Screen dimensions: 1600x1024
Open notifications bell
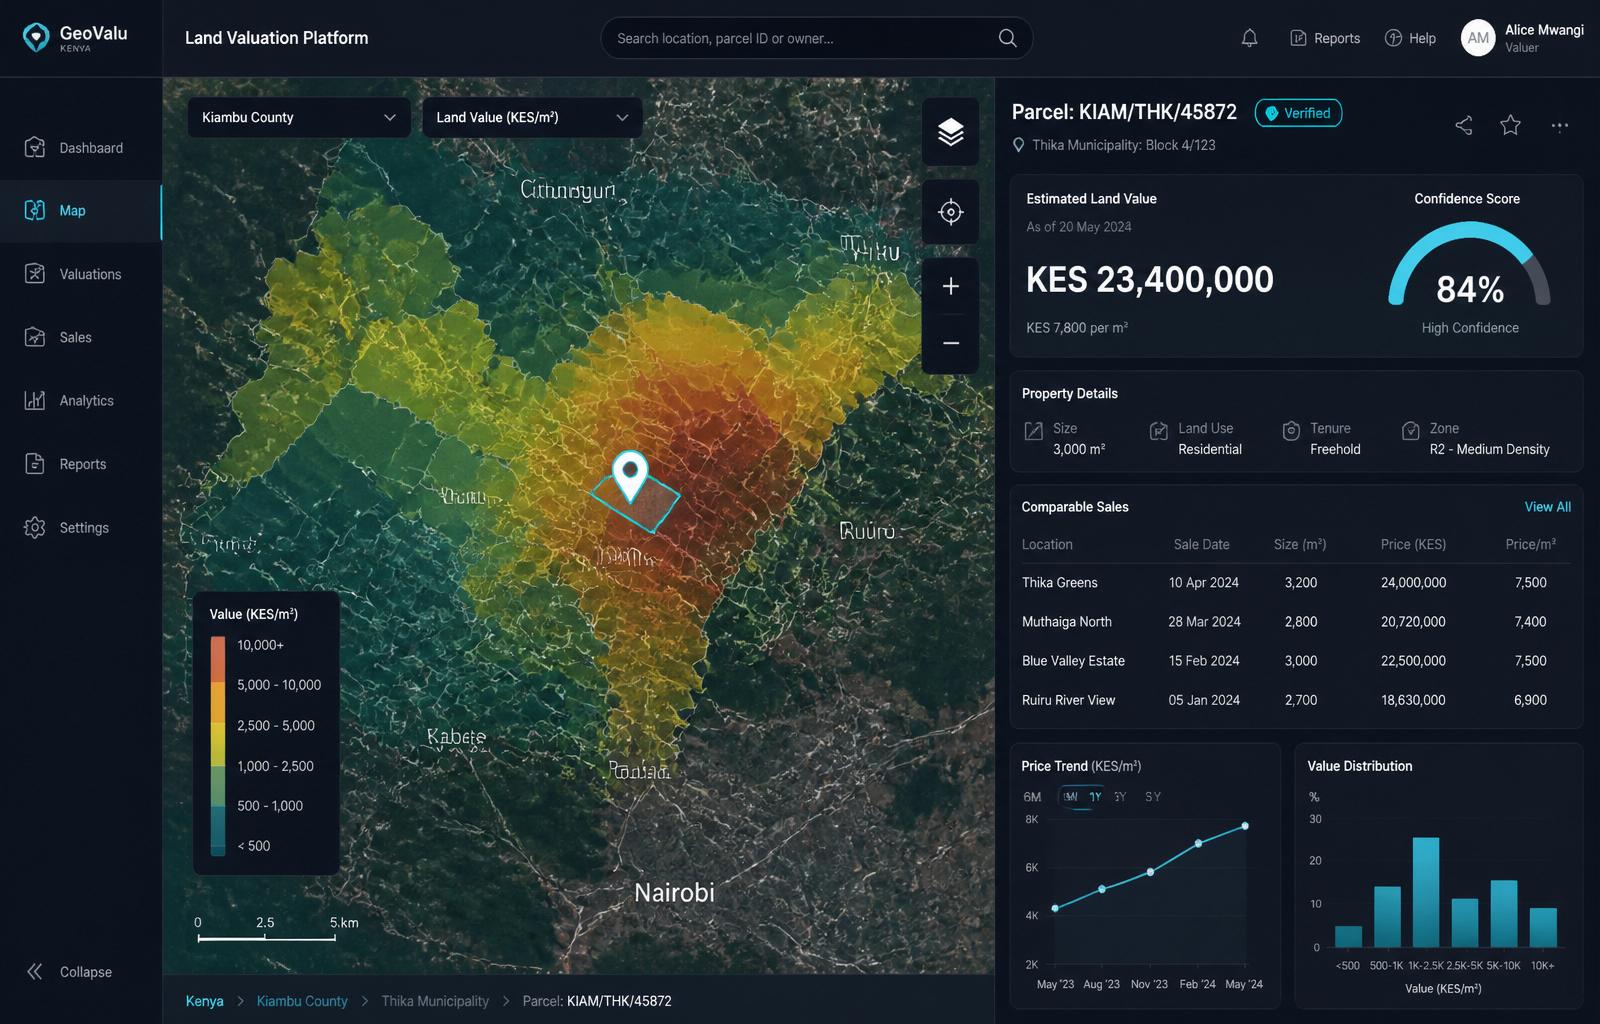pyautogui.click(x=1249, y=38)
